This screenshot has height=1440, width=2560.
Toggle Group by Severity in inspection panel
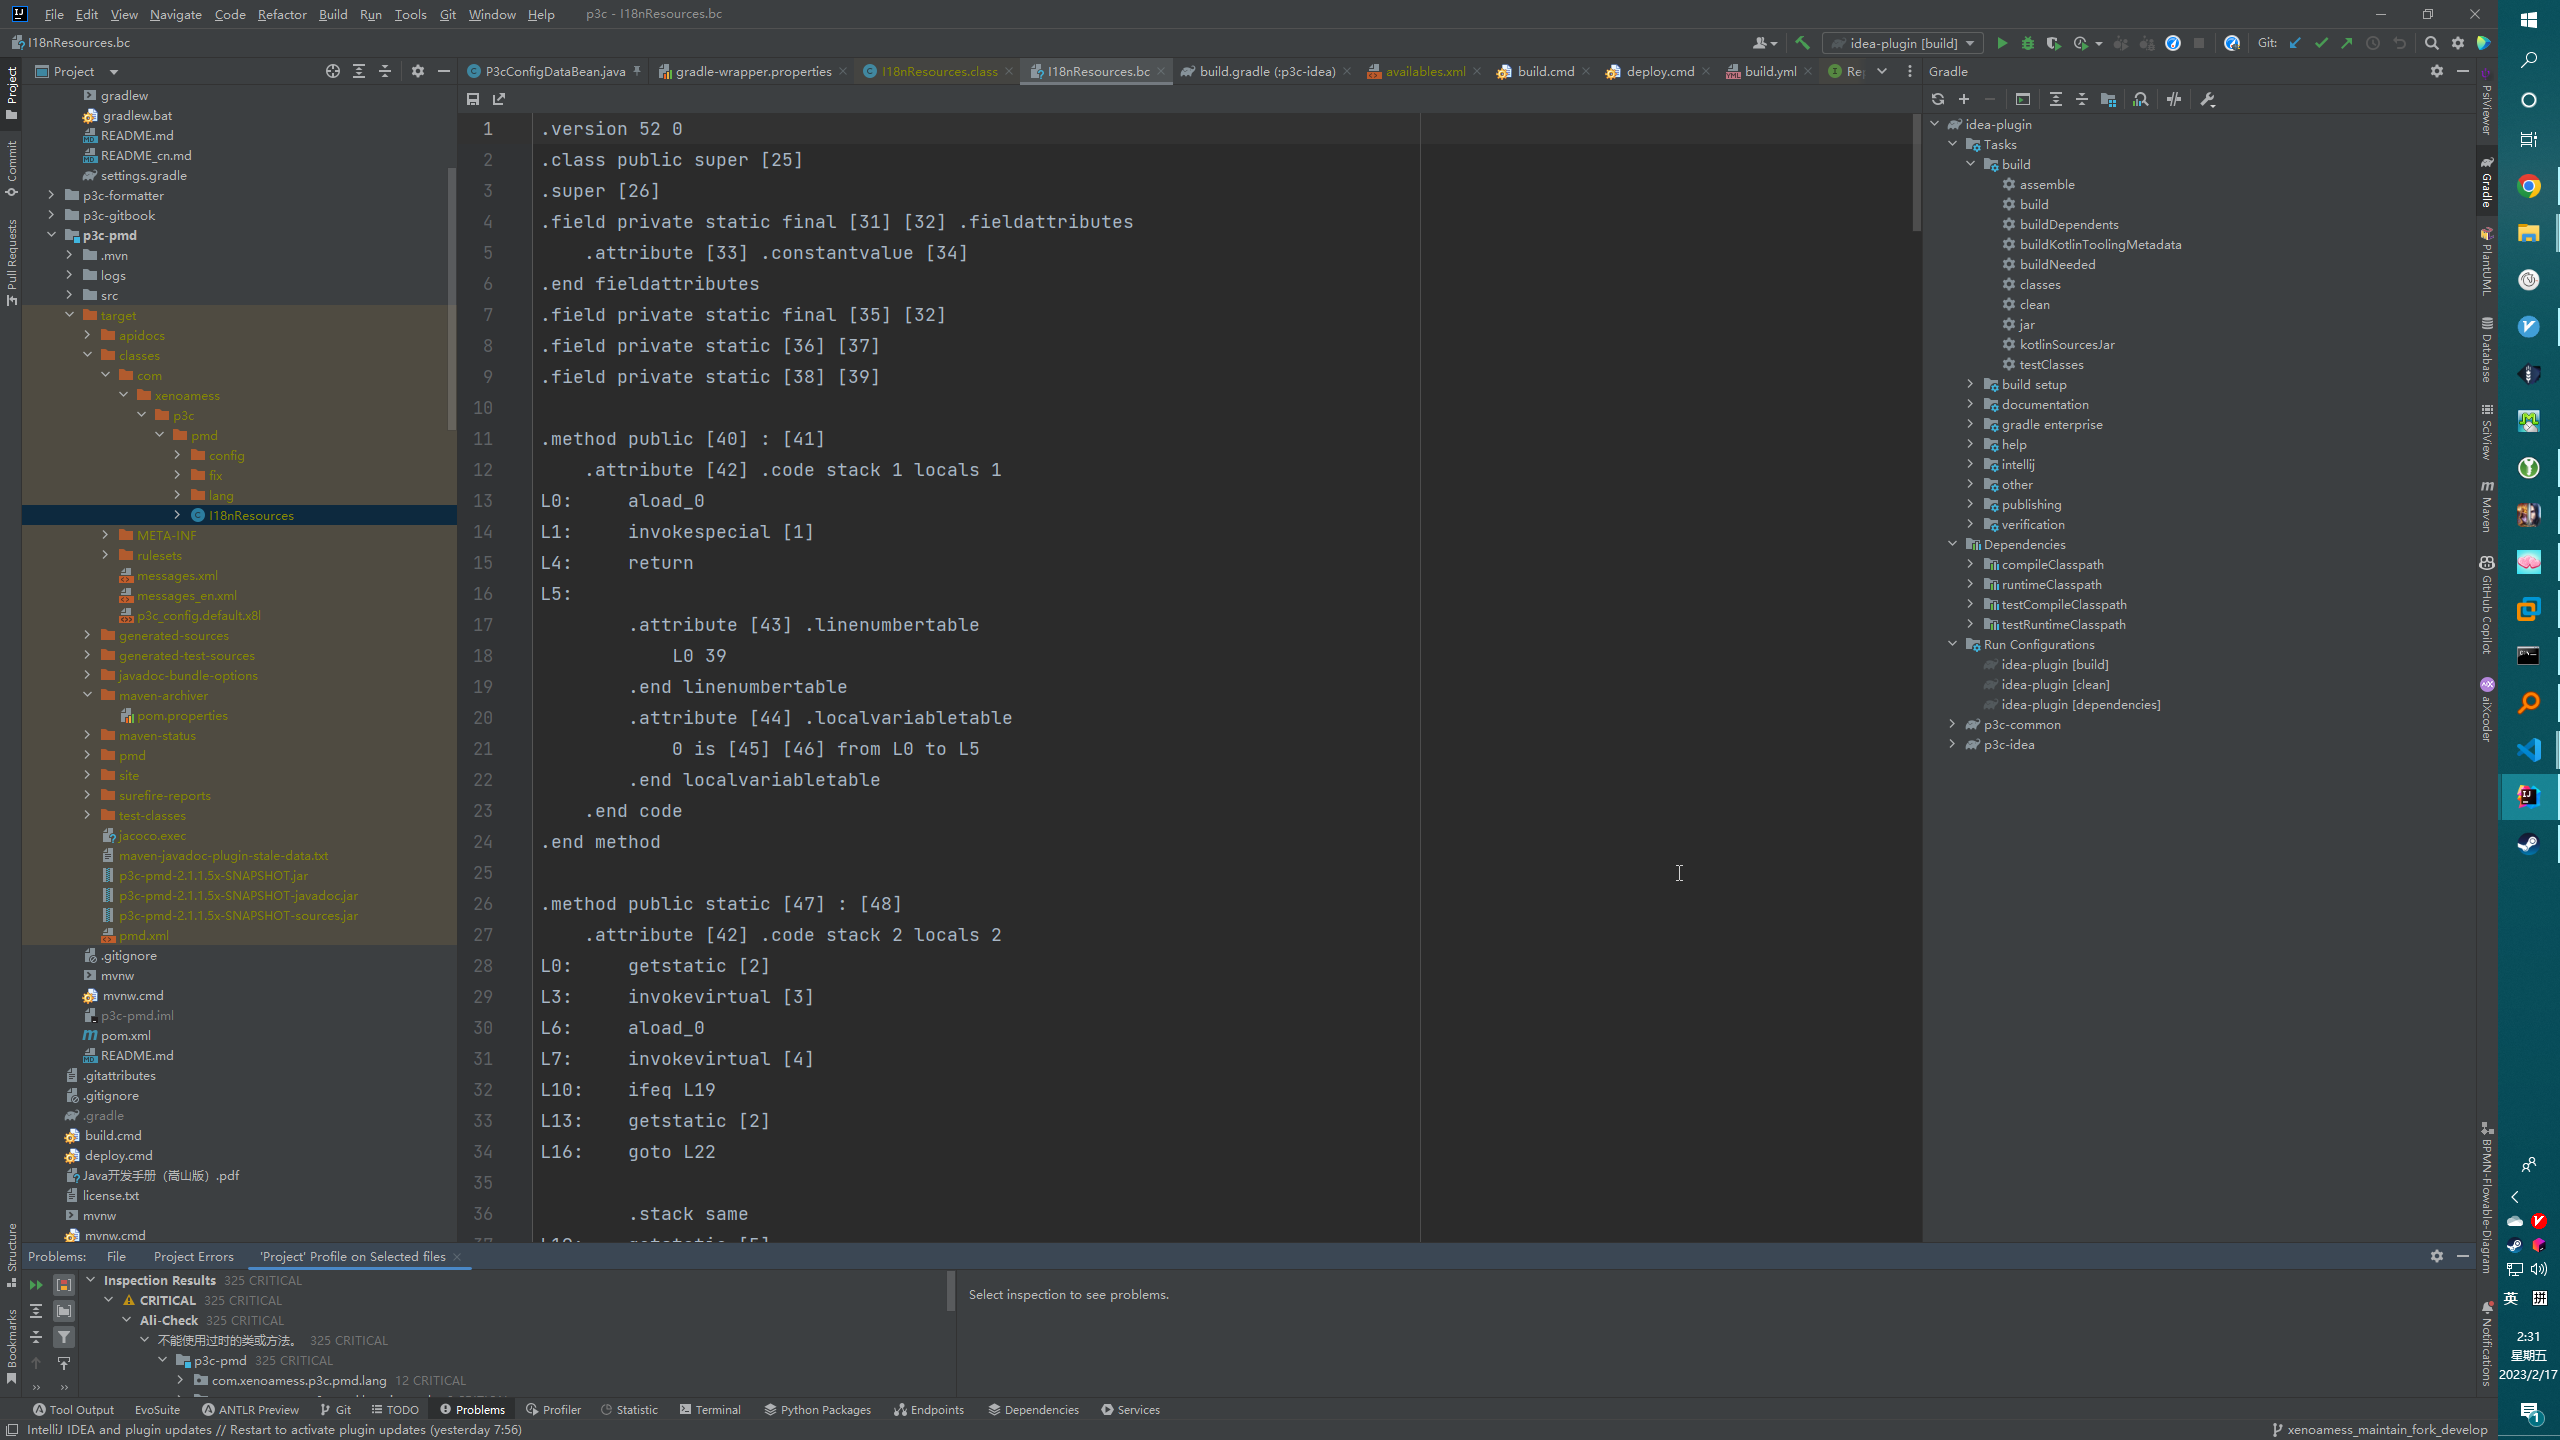(63, 1284)
